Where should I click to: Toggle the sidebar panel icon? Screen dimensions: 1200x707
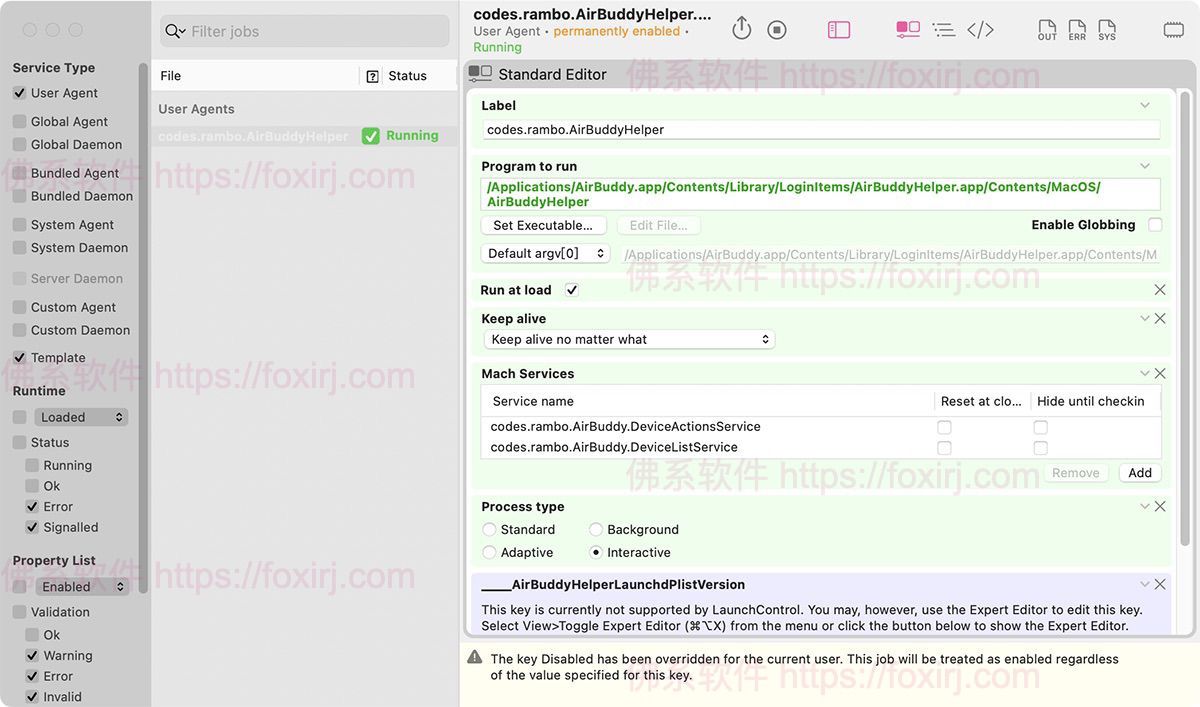(839, 30)
